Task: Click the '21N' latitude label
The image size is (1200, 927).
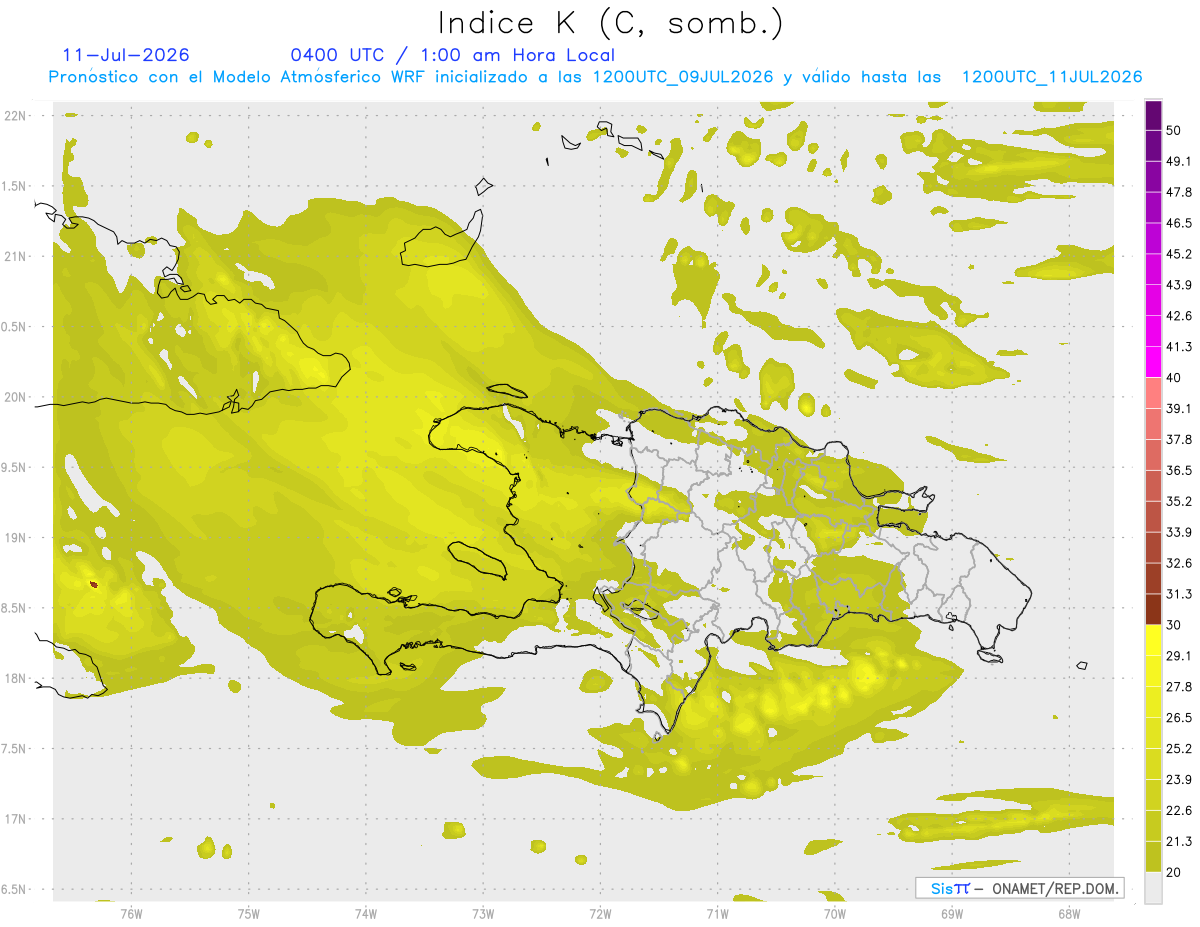Action: (x=15, y=257)
